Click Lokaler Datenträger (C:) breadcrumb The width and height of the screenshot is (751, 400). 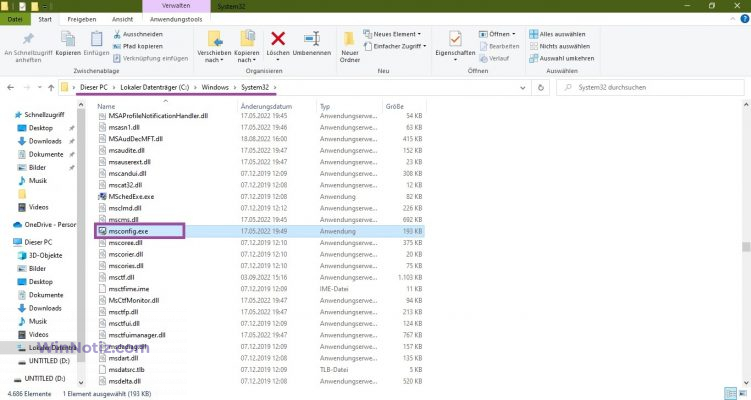(x=155, y=87)
